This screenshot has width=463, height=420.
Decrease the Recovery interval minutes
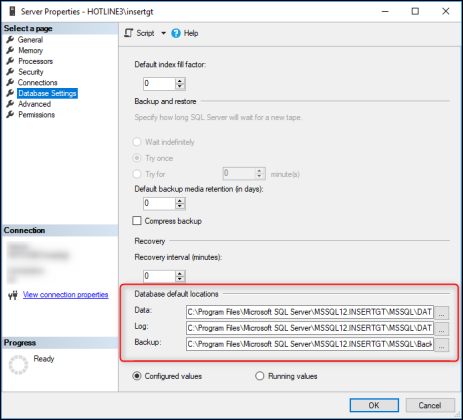180,279
